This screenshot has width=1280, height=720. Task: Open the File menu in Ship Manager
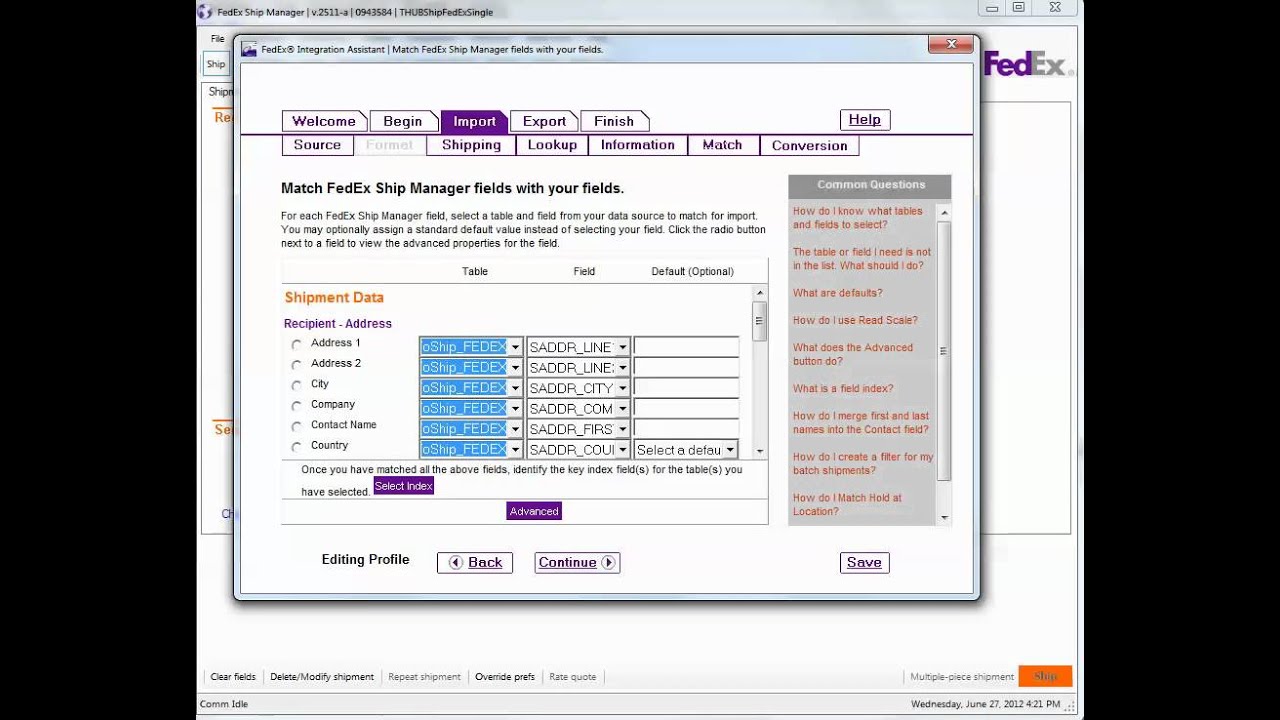[217, 38]
